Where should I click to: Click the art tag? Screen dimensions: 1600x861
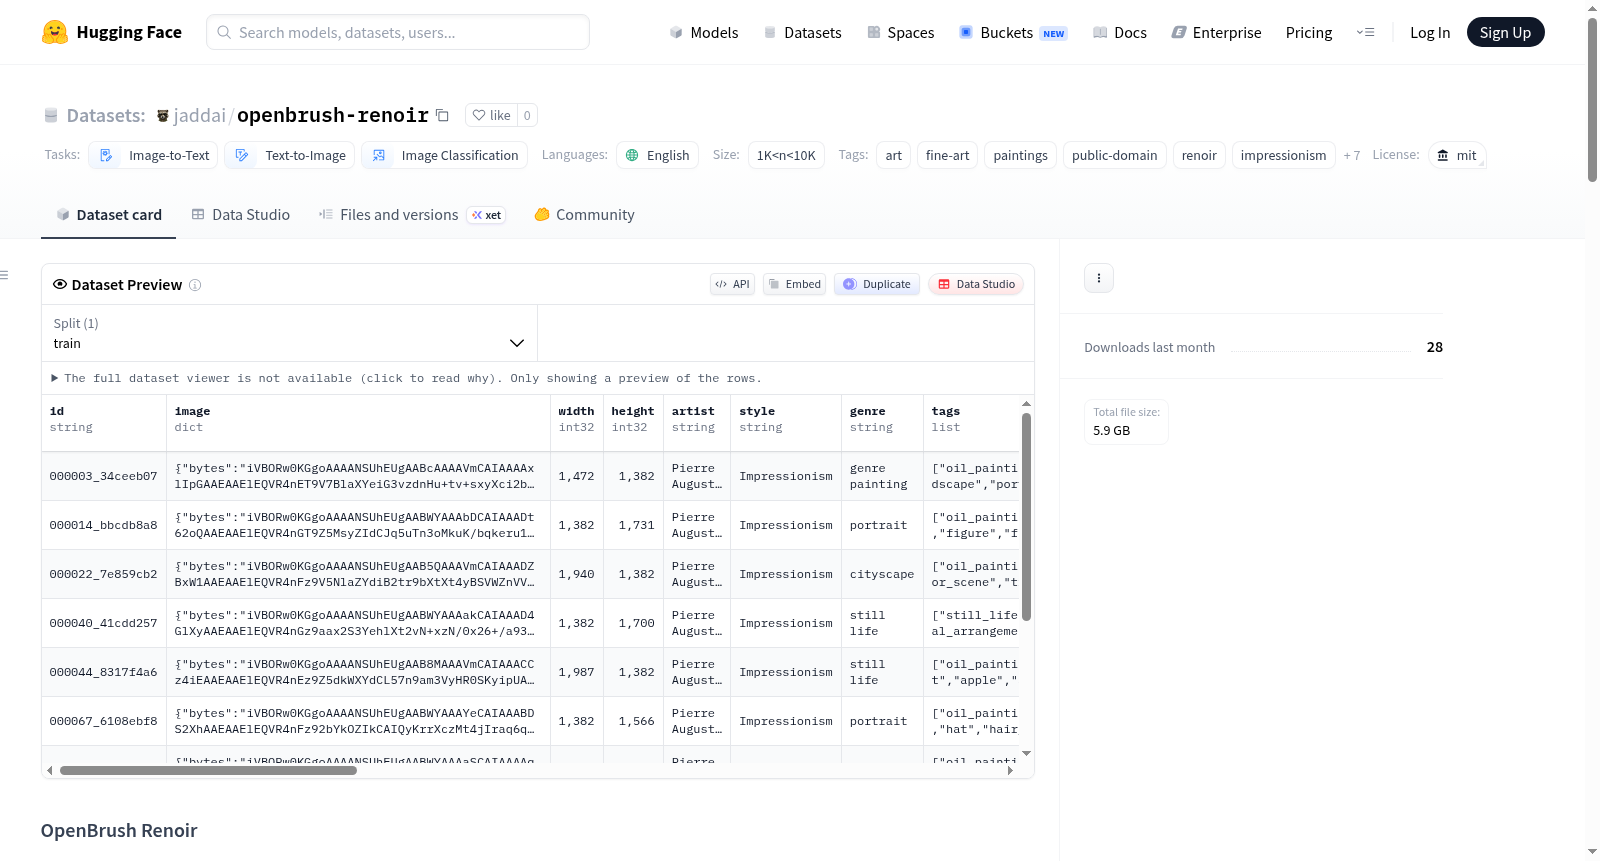[894, 155]
